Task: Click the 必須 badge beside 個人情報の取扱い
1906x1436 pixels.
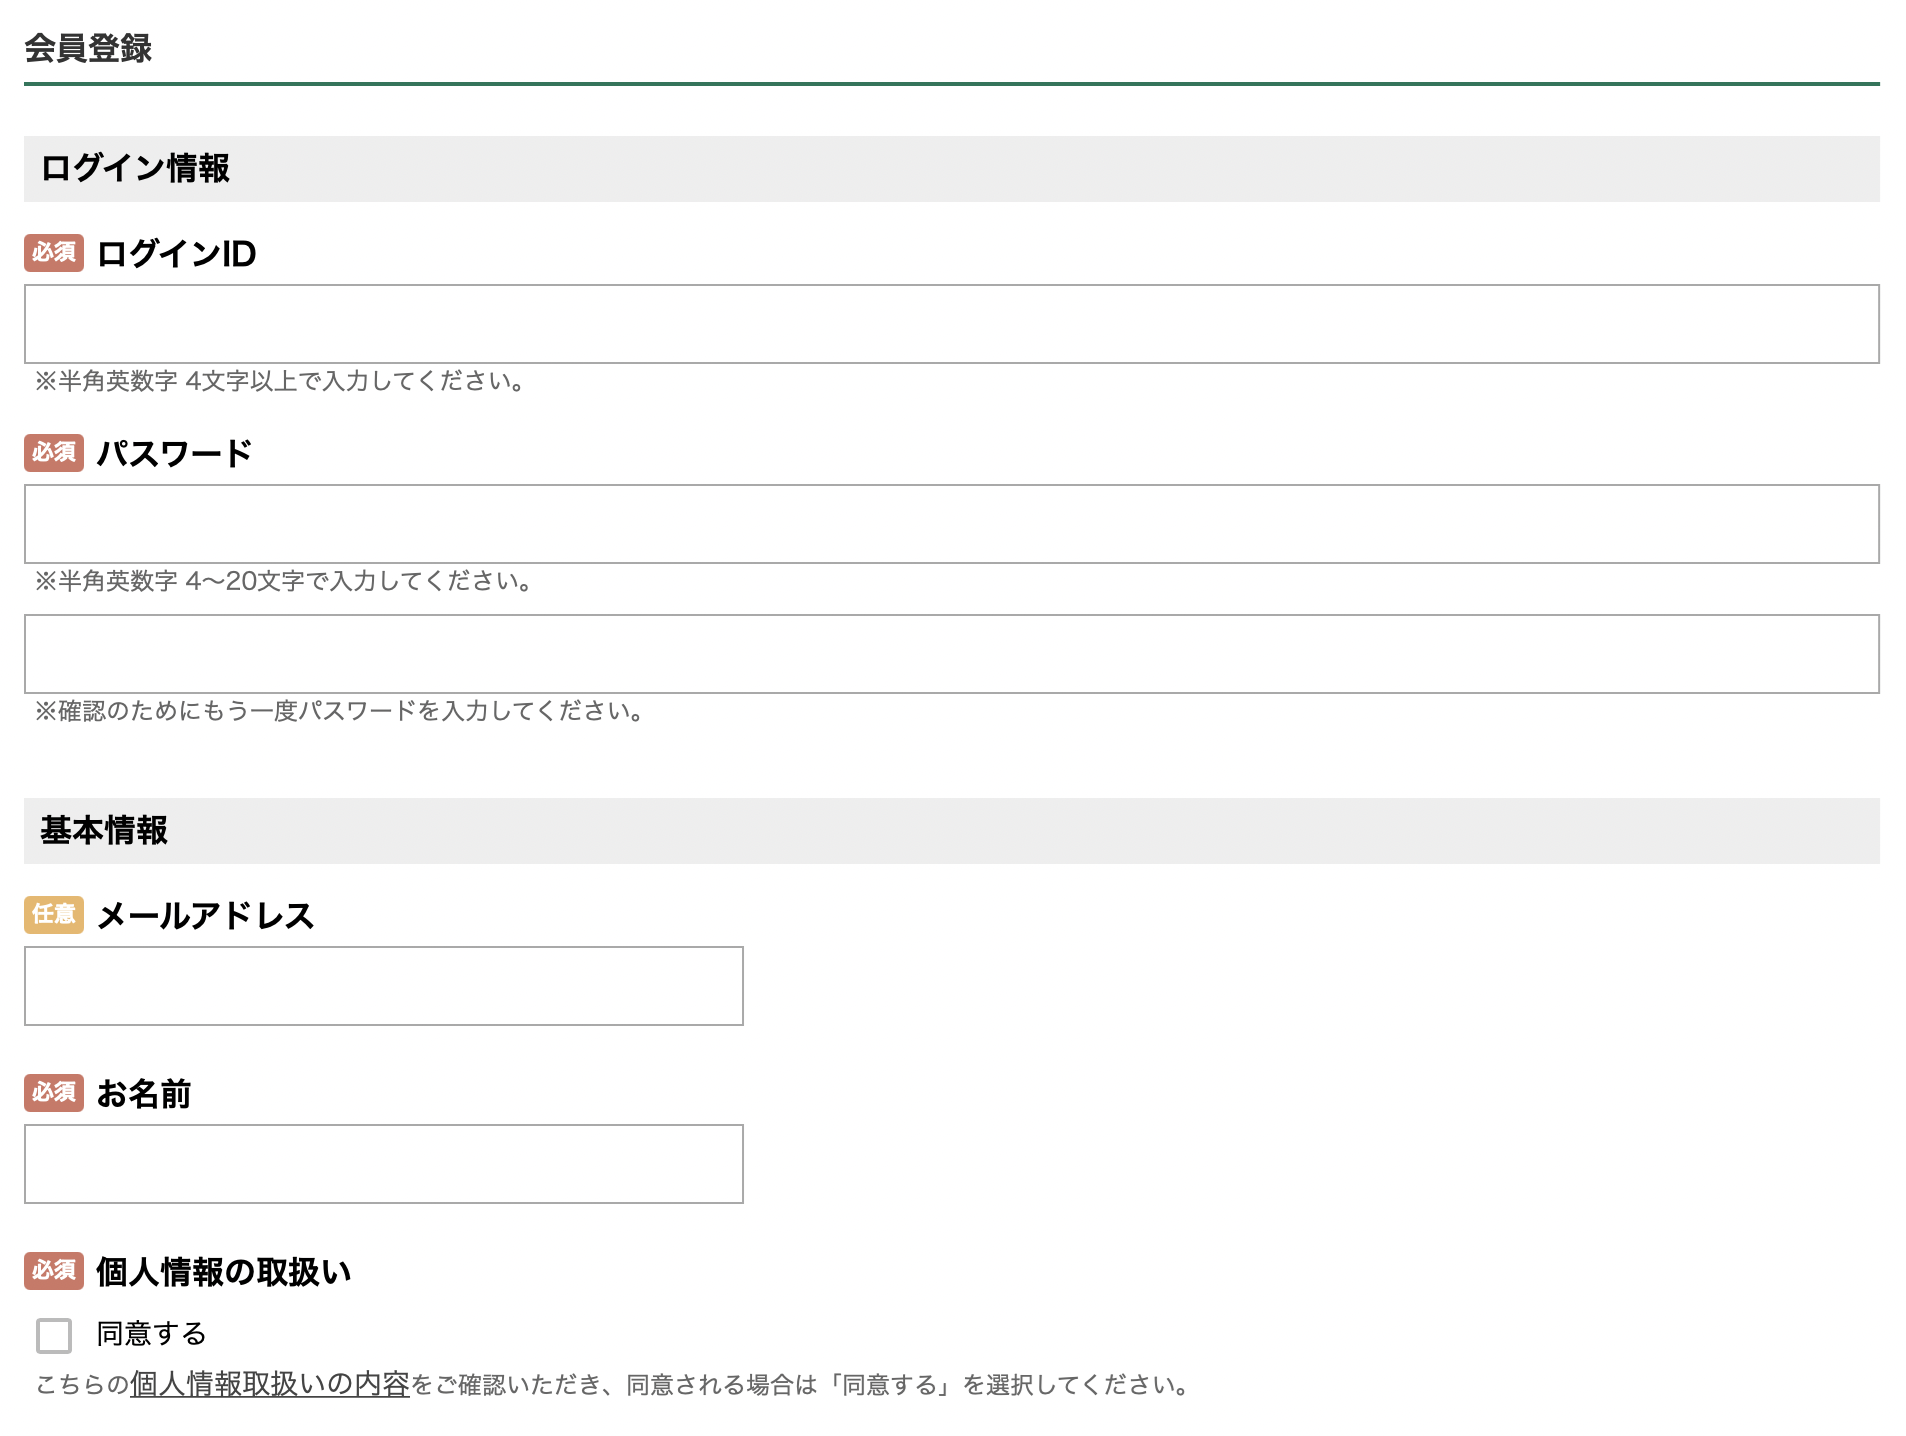Action: 54,1270
